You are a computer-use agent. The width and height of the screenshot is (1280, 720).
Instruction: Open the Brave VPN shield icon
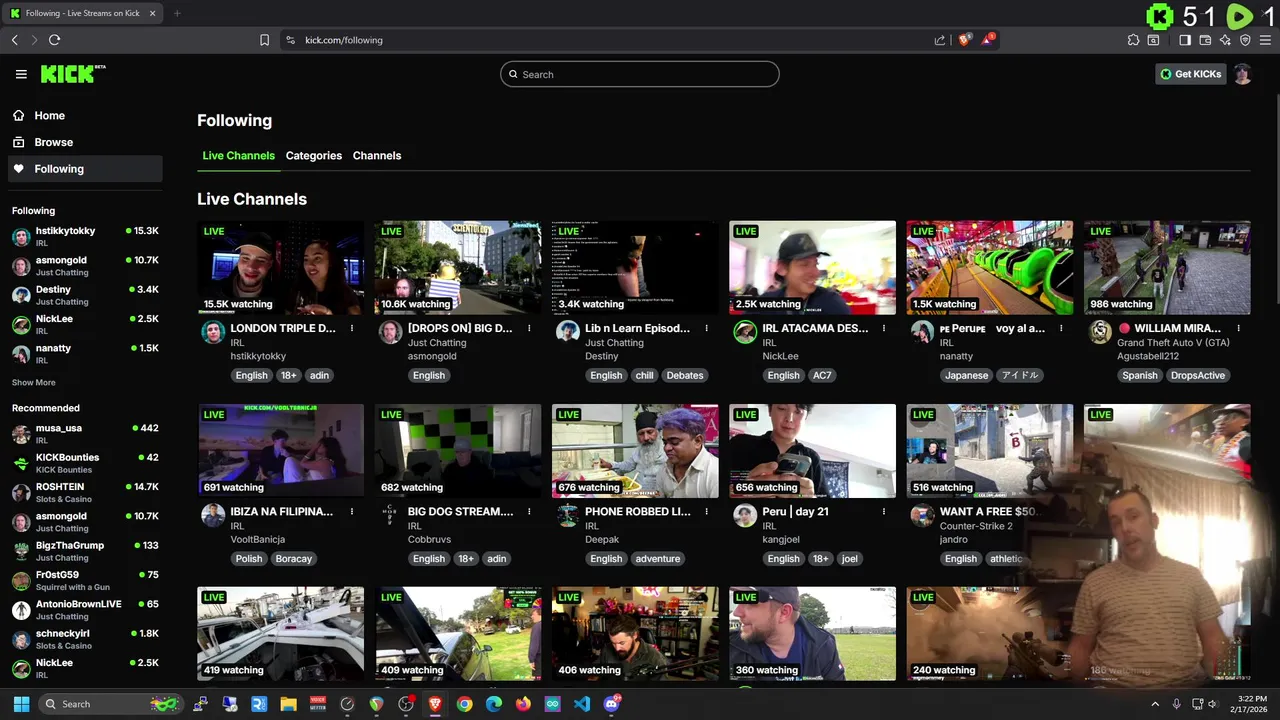[x=1245, y=40]
